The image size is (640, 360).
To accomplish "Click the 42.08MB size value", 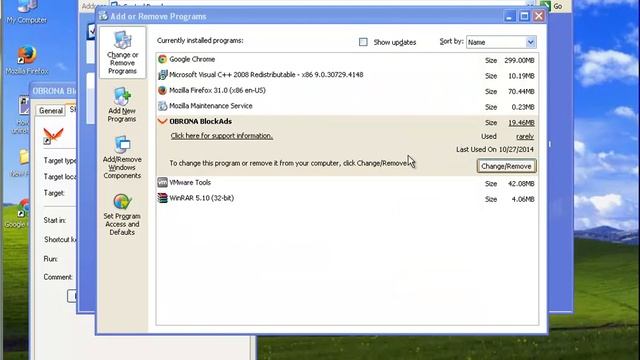I will click(x=521, y=184).
